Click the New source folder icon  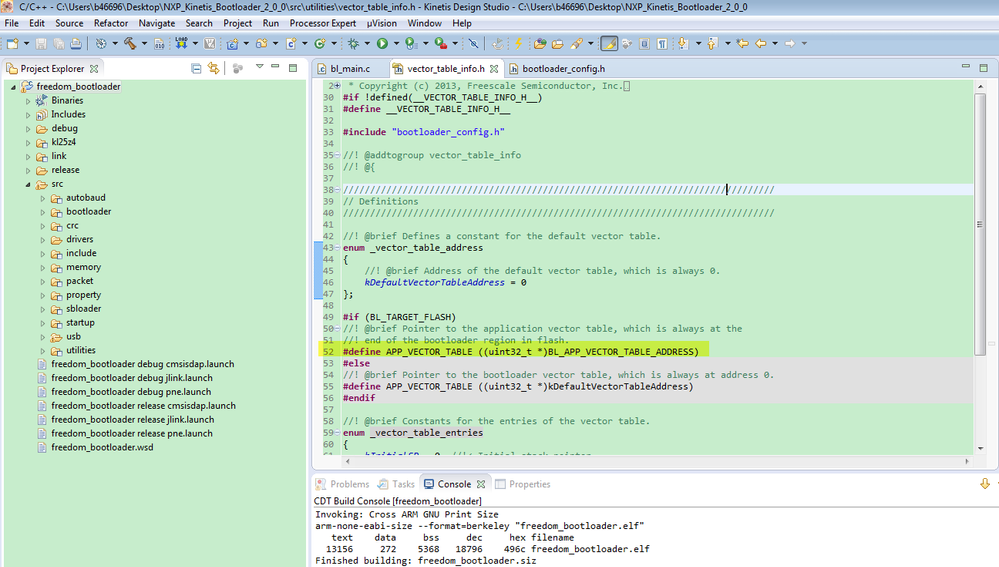click(261, 43)
